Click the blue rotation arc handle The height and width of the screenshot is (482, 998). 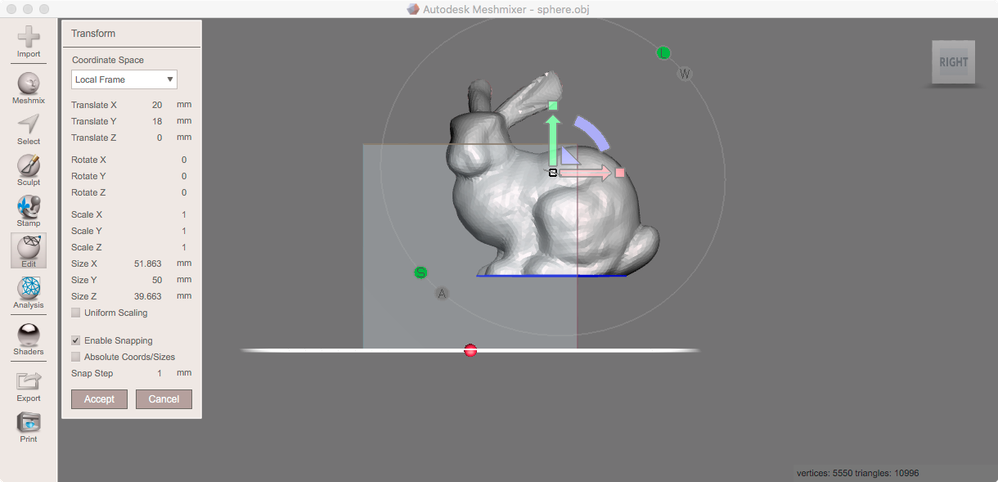point(593,132)
